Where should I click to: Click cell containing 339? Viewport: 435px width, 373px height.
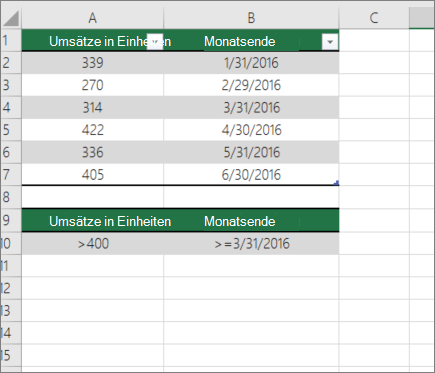tap(93, 63)
